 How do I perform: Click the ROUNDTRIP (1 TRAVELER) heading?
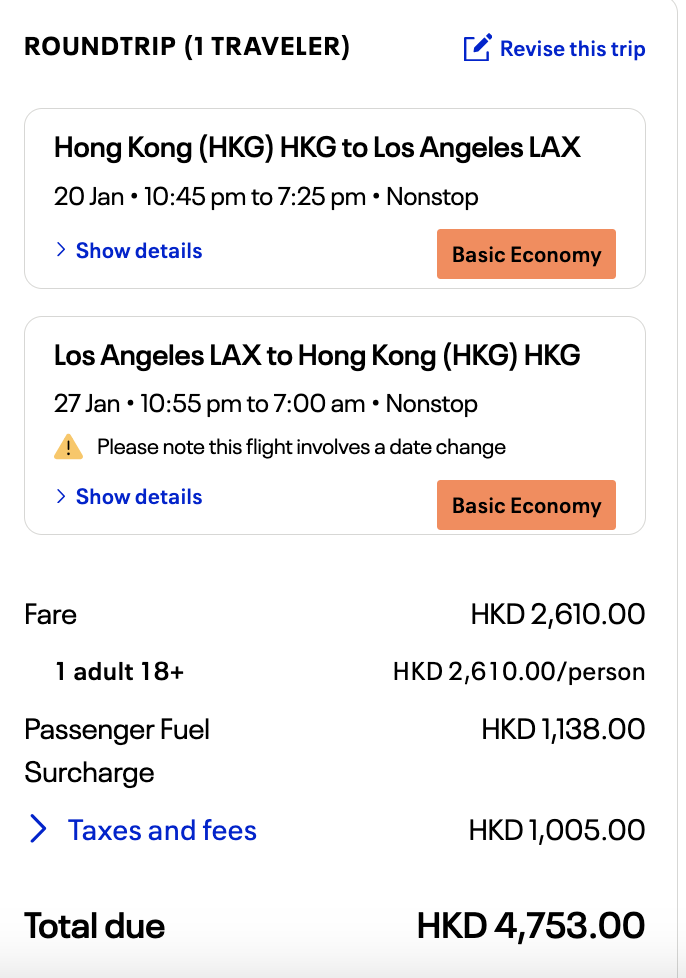coord(187,47)
